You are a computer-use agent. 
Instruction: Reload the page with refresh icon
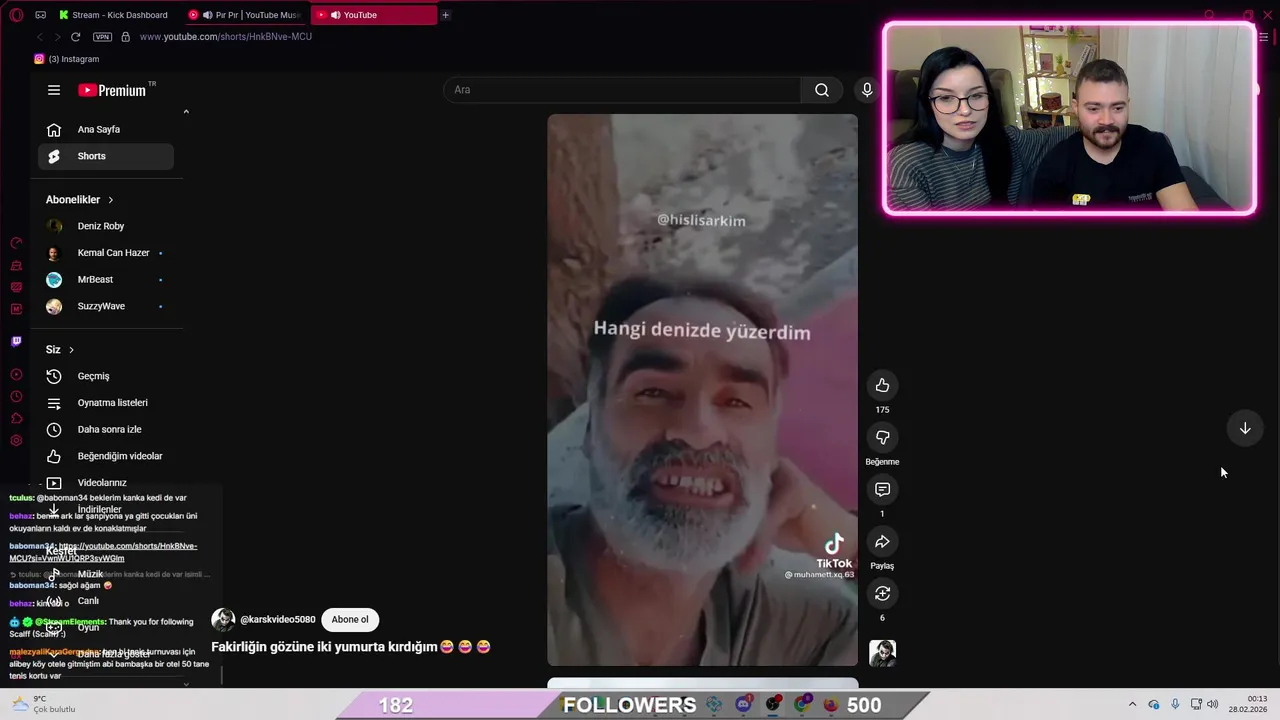click(x=75, y=37)
